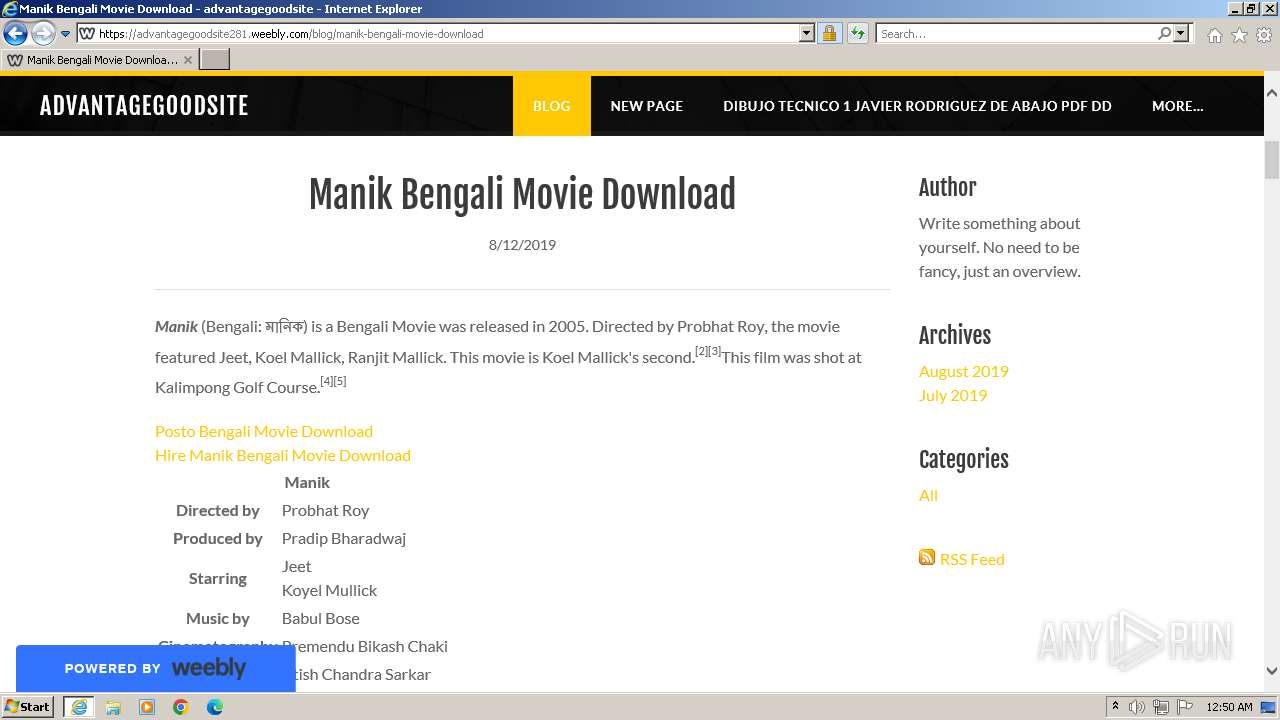
Task: Focus the Search box in the toolbar
Action: (1016, 34)
